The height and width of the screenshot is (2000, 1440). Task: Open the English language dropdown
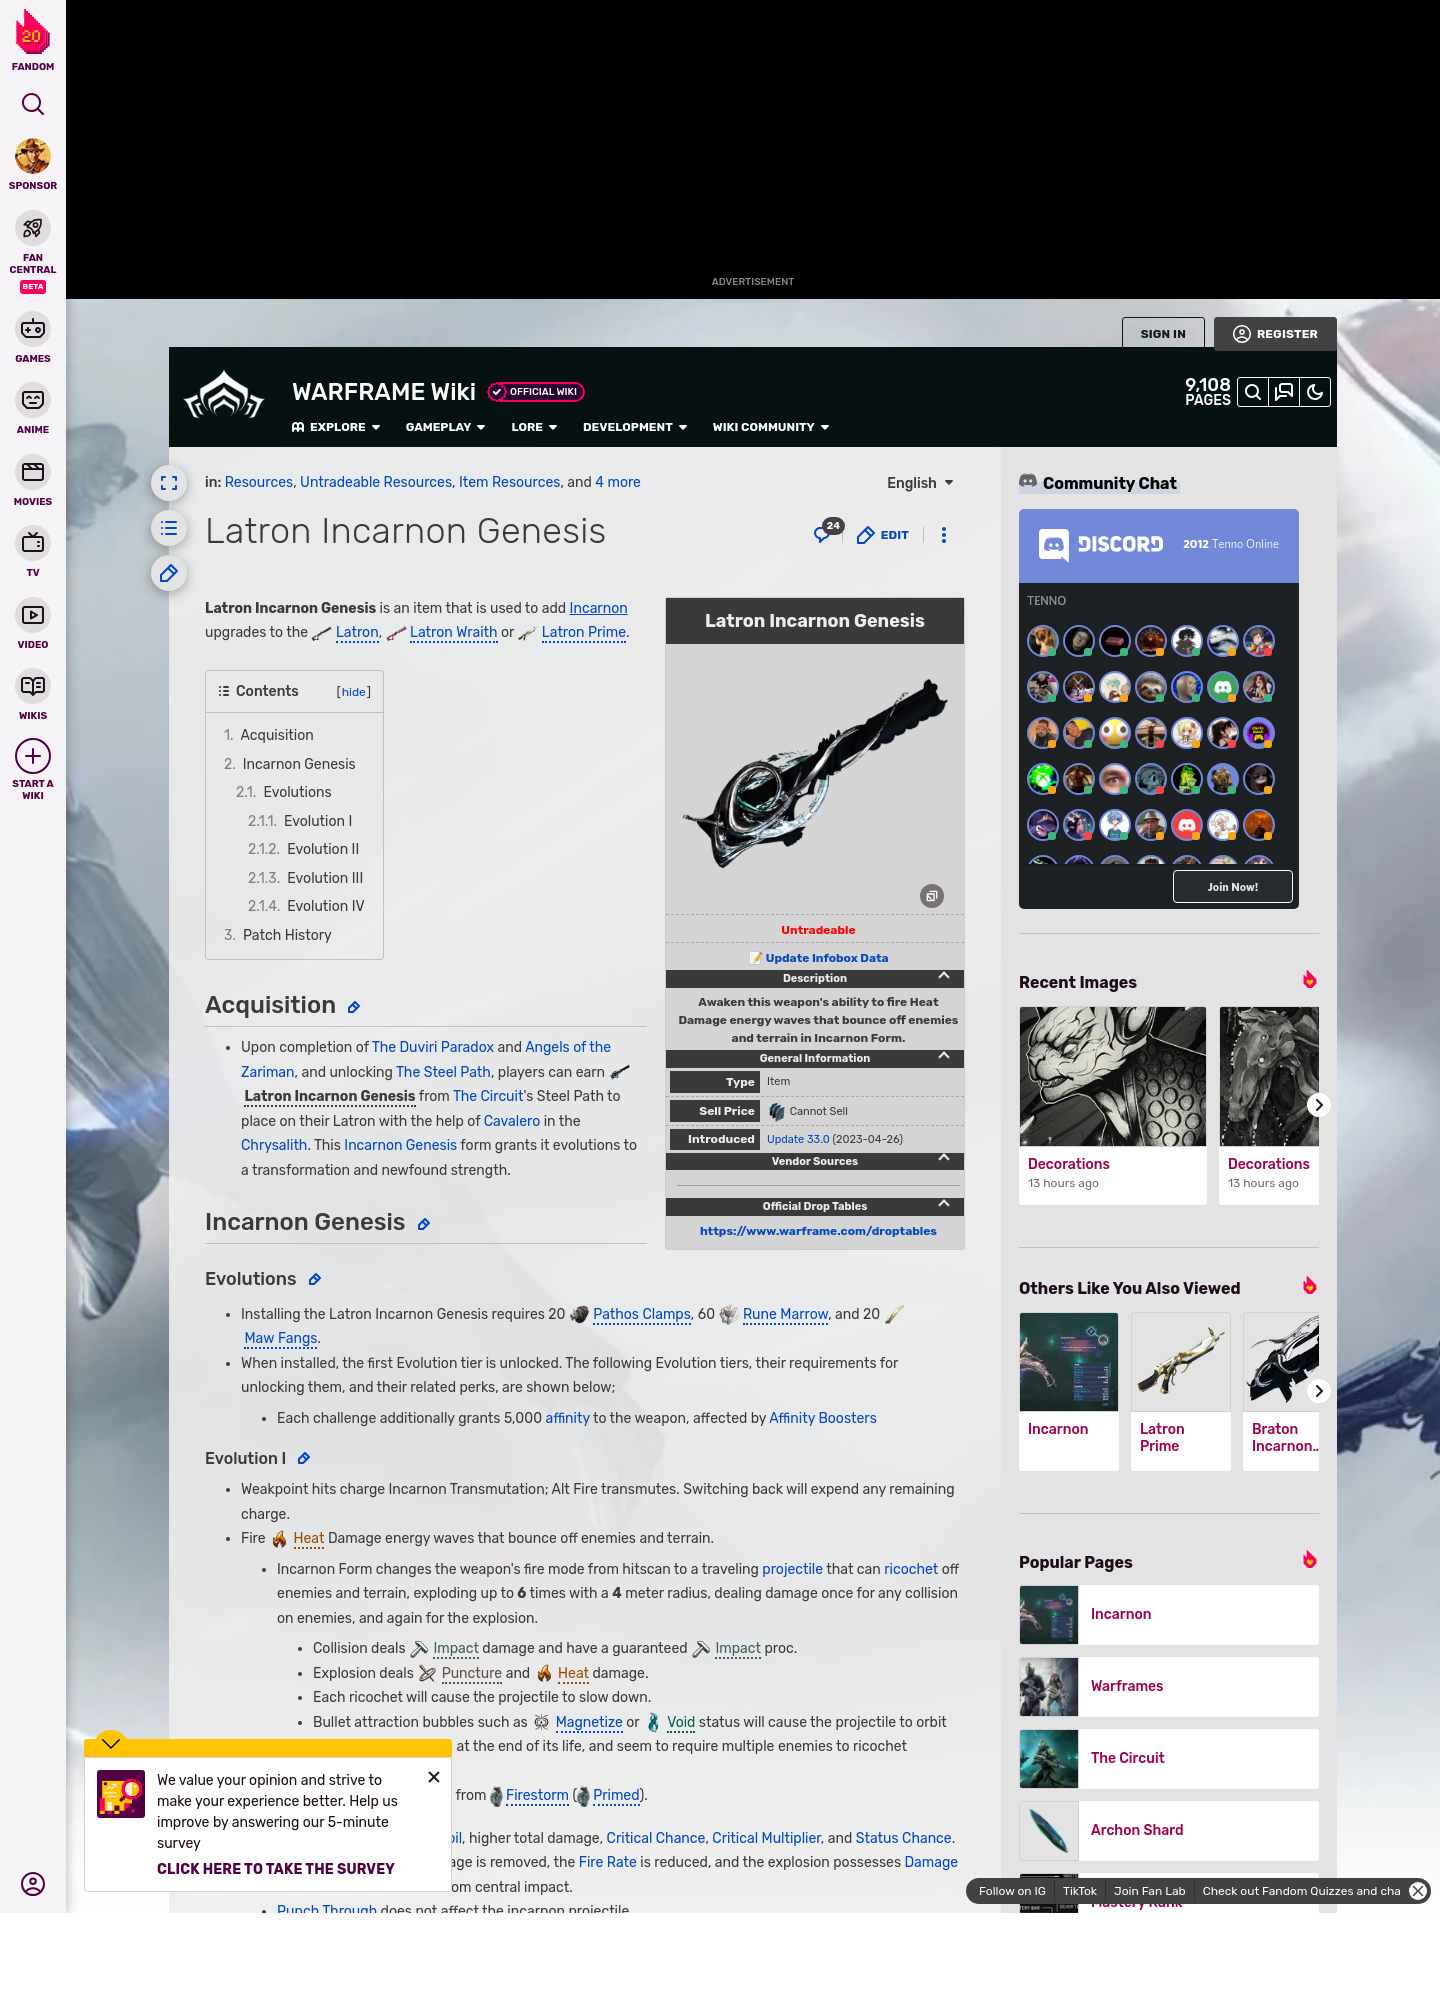920,483
